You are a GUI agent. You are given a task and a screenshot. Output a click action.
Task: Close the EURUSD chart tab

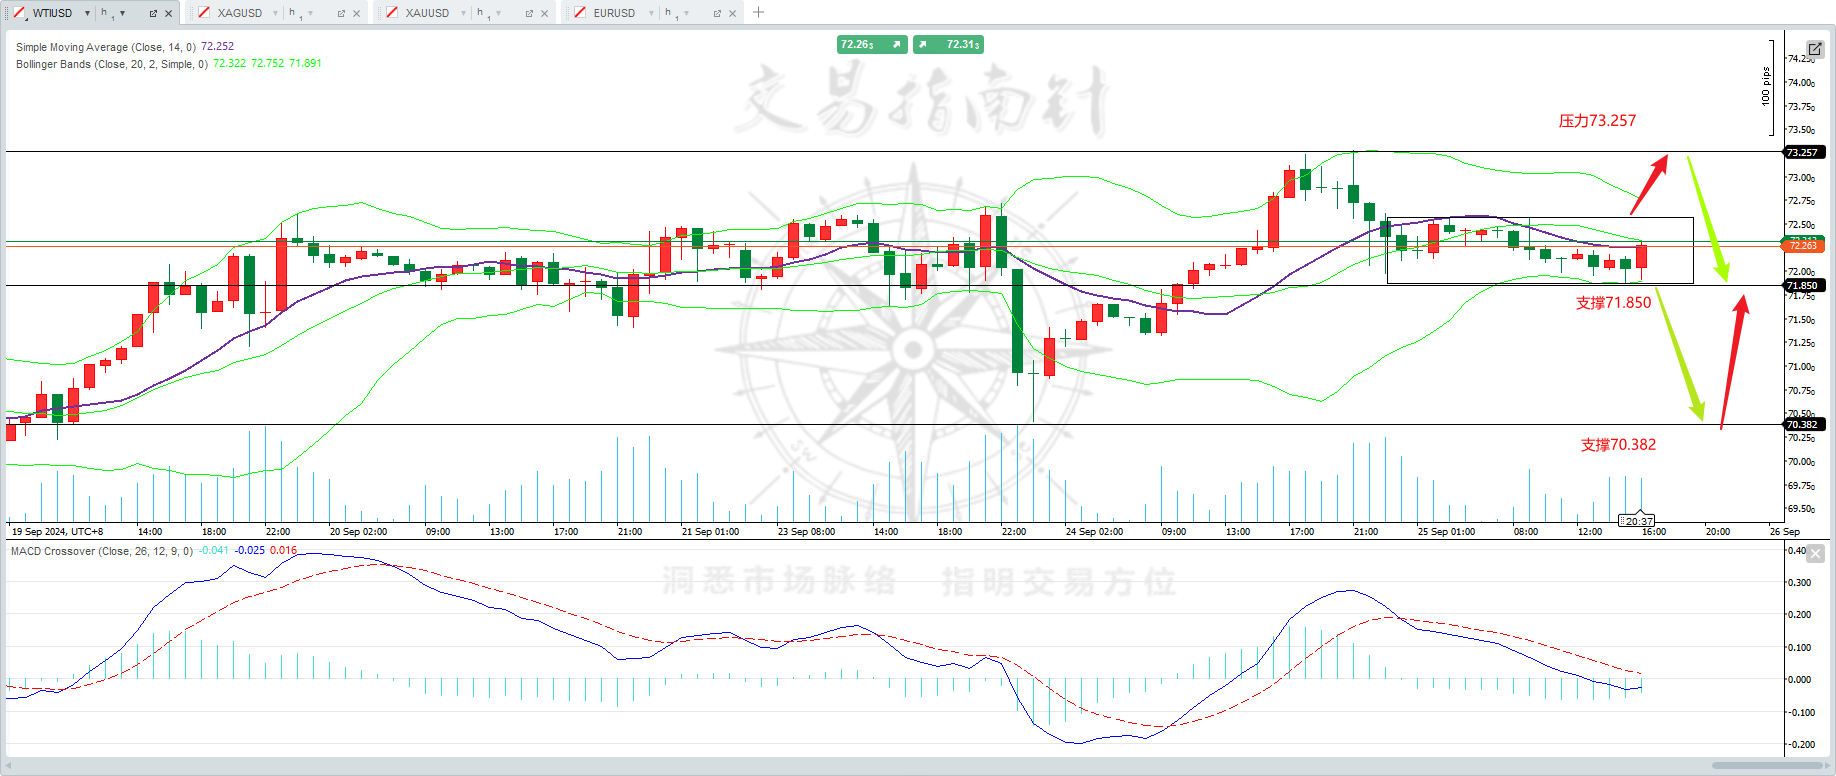point(732,14)
